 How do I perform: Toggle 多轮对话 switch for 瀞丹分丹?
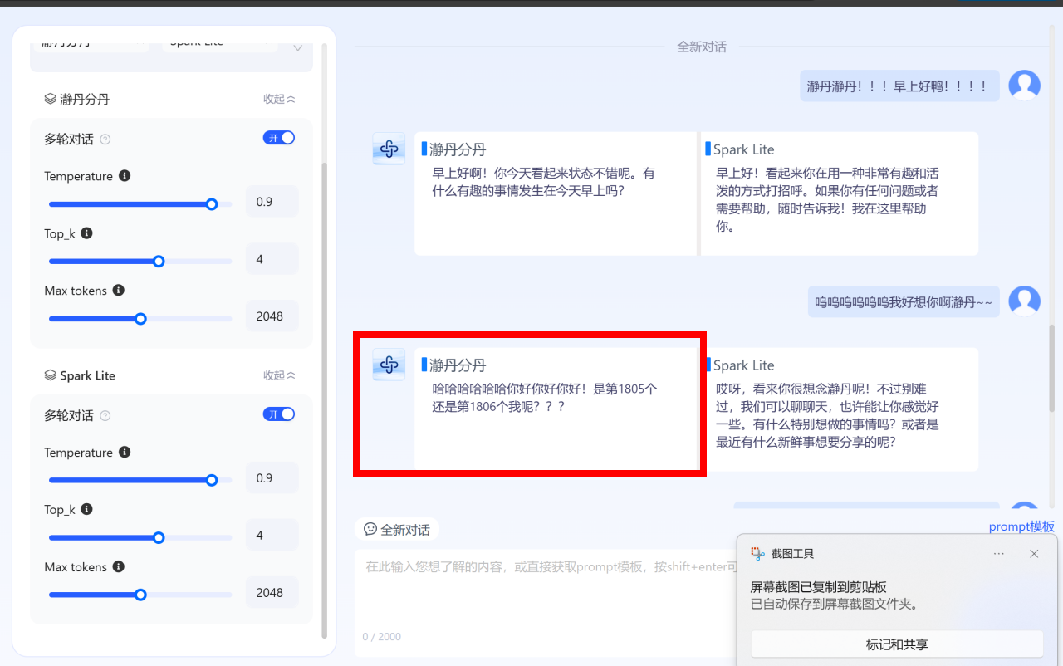279,138
